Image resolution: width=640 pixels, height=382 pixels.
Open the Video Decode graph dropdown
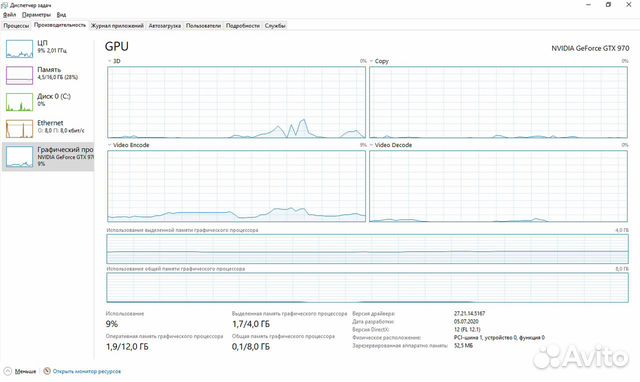pos(371,145)
